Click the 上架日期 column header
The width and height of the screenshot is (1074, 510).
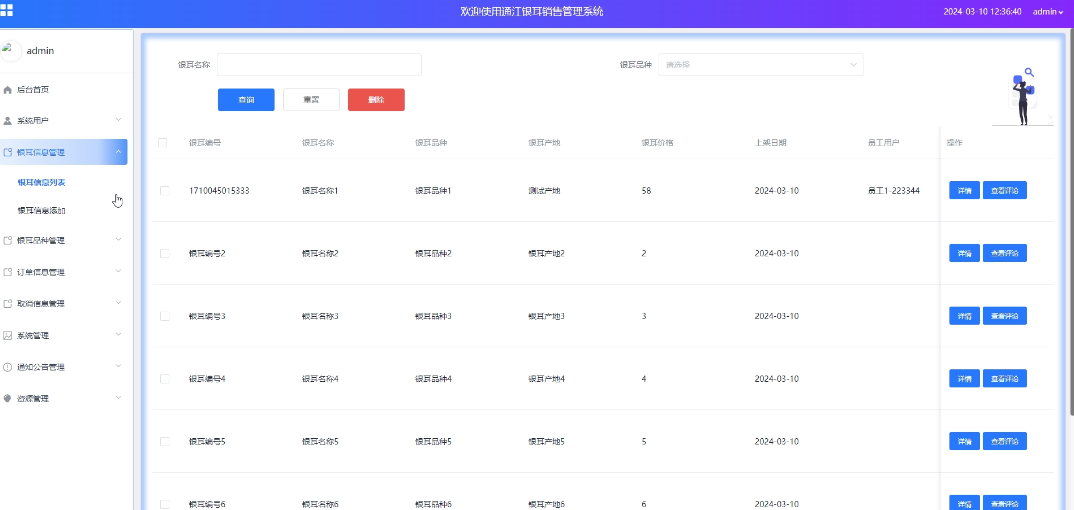point(771,143)
